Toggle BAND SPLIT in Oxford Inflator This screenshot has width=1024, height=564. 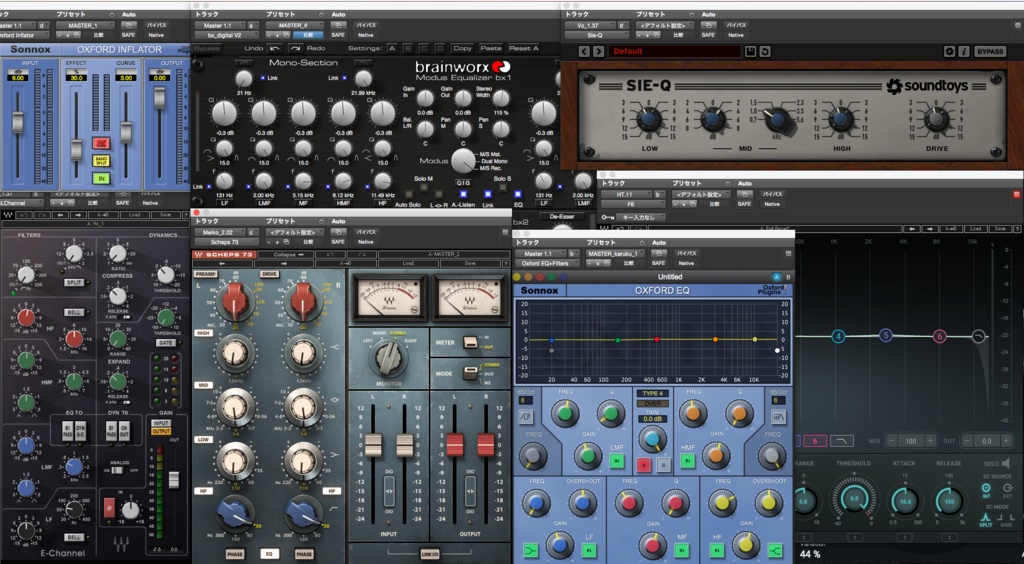[101, 161]
